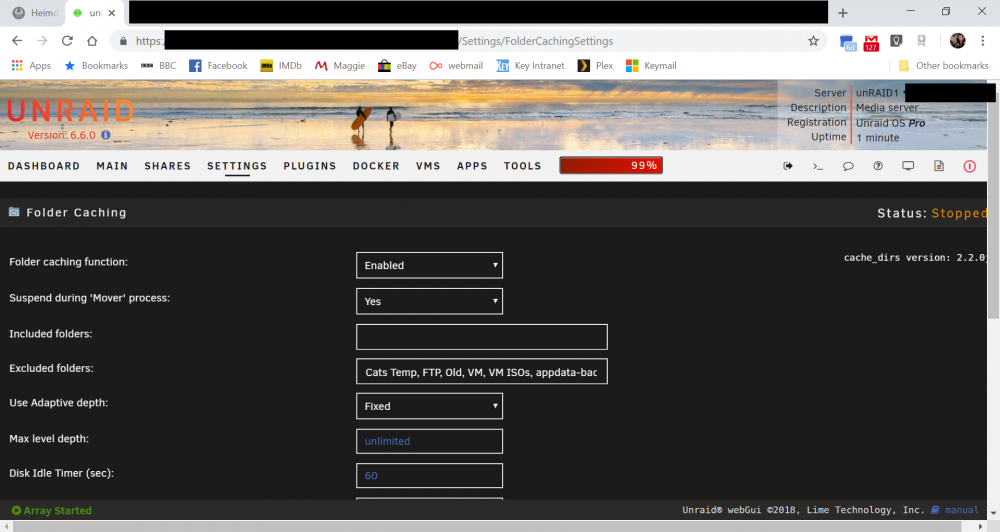Open the Apps menu in Unraid

click(x=472, y=166)
